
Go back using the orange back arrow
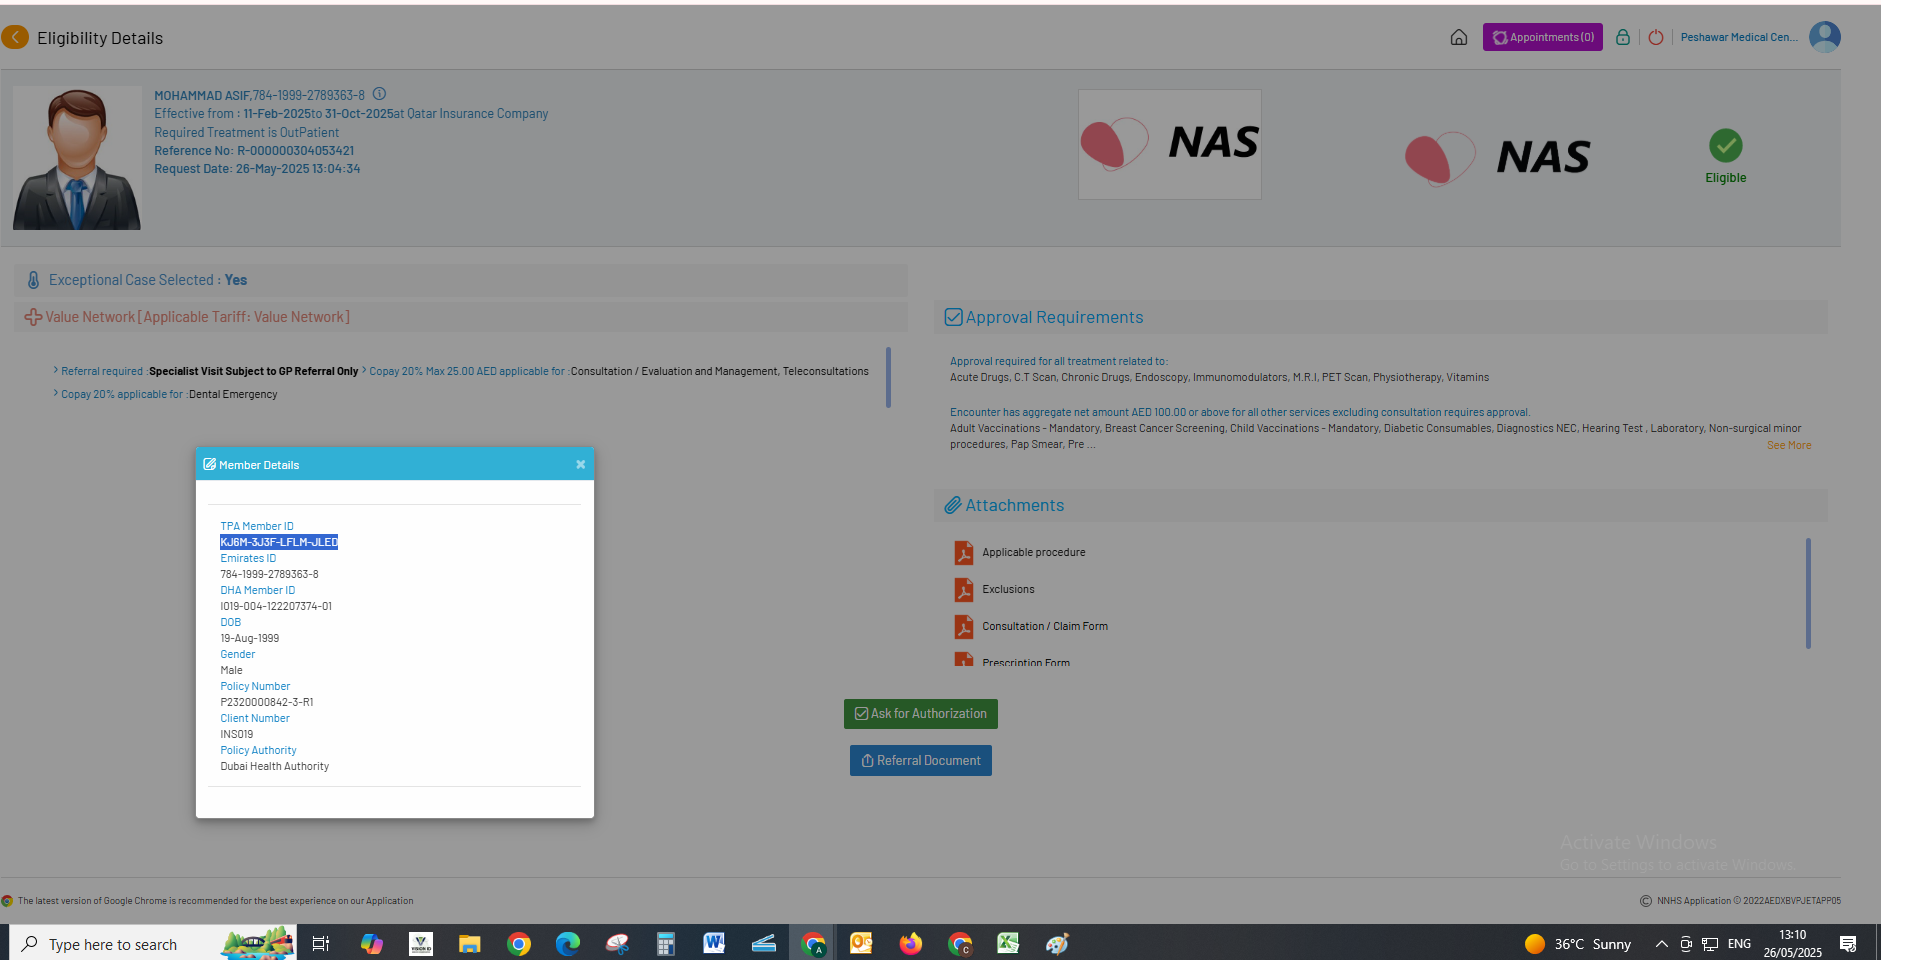(x=15, y=37)
